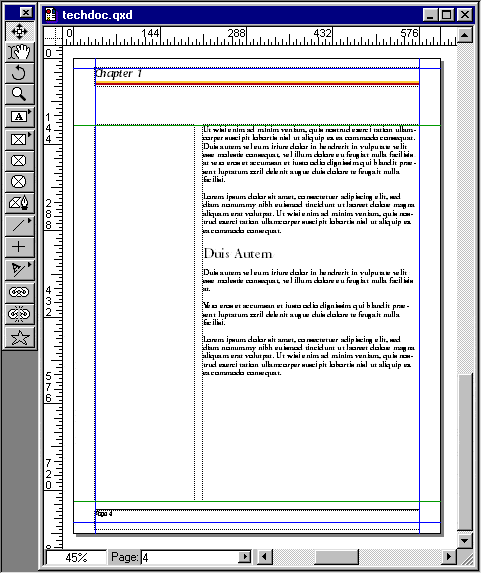Screen dimensions: 482x574
Task: Activate the Linking chain tool
Action: [x=19, y=292]
